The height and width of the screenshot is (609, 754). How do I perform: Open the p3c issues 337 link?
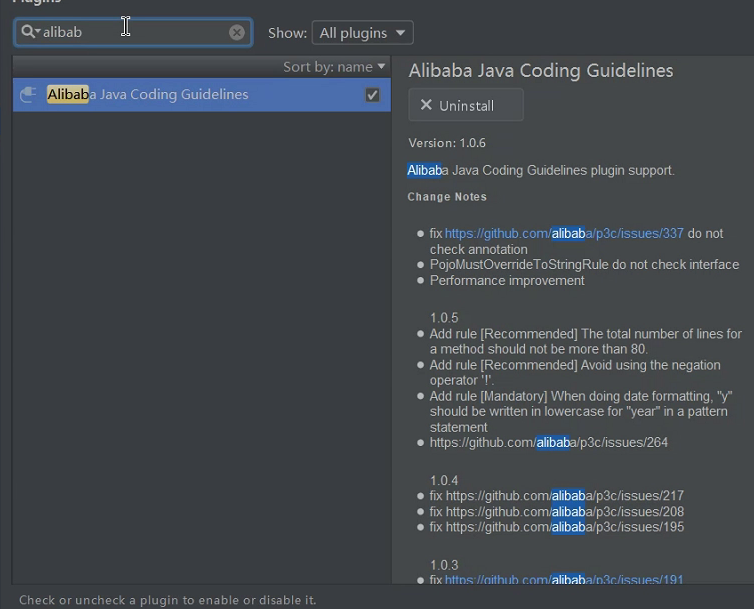click(564, 233)
